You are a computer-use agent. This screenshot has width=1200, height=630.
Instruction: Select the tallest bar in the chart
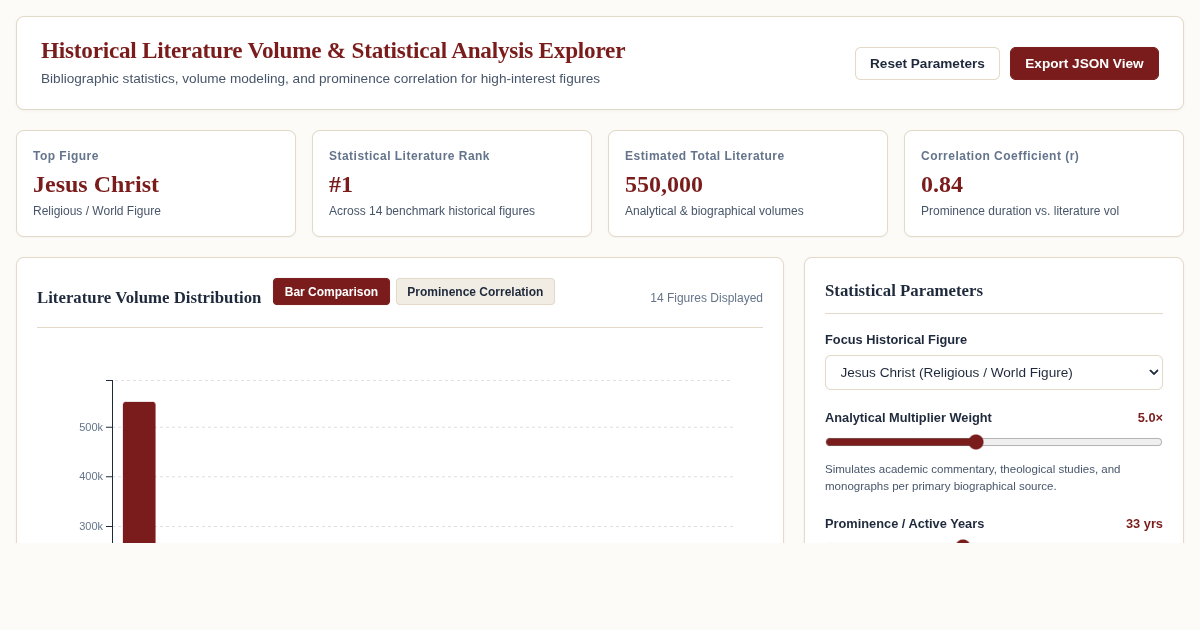click(139, 472)
